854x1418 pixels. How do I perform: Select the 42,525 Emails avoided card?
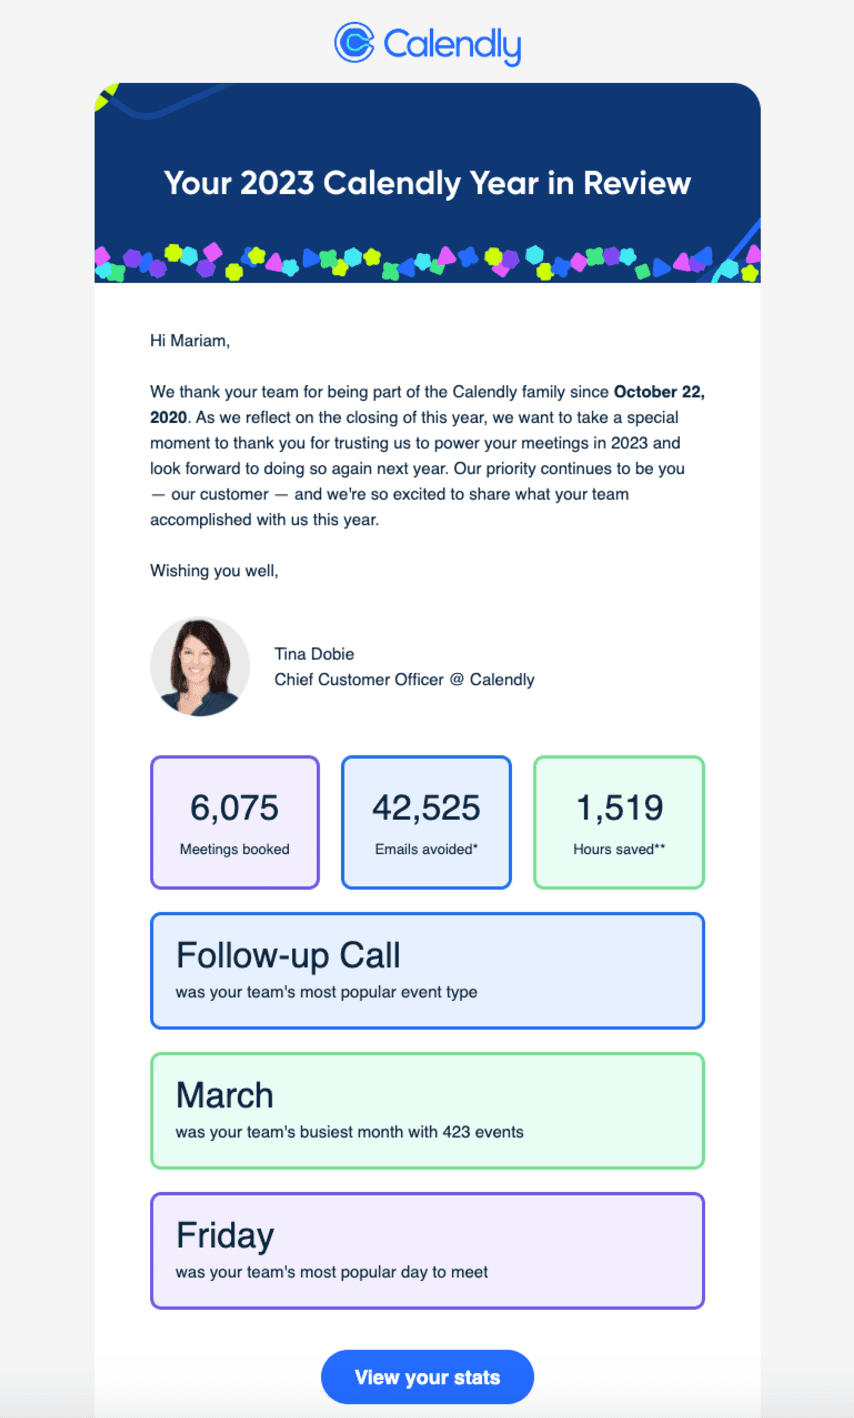click(426, 821)
